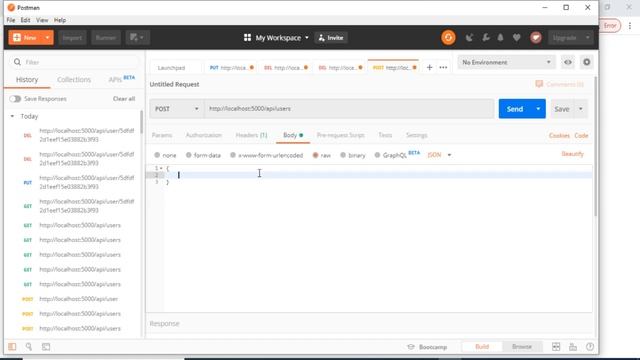Select the raw body radio
The image size is (640, 360).
315,155
